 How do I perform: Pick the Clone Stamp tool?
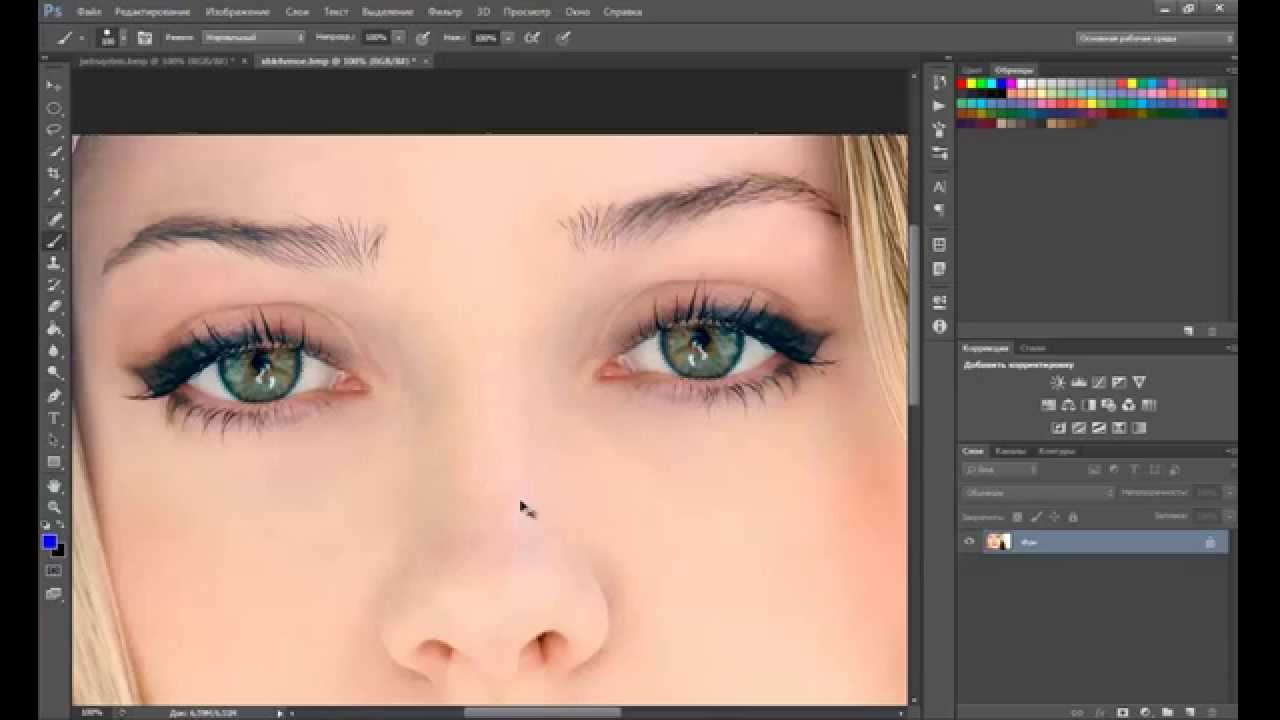pos(54,263)
